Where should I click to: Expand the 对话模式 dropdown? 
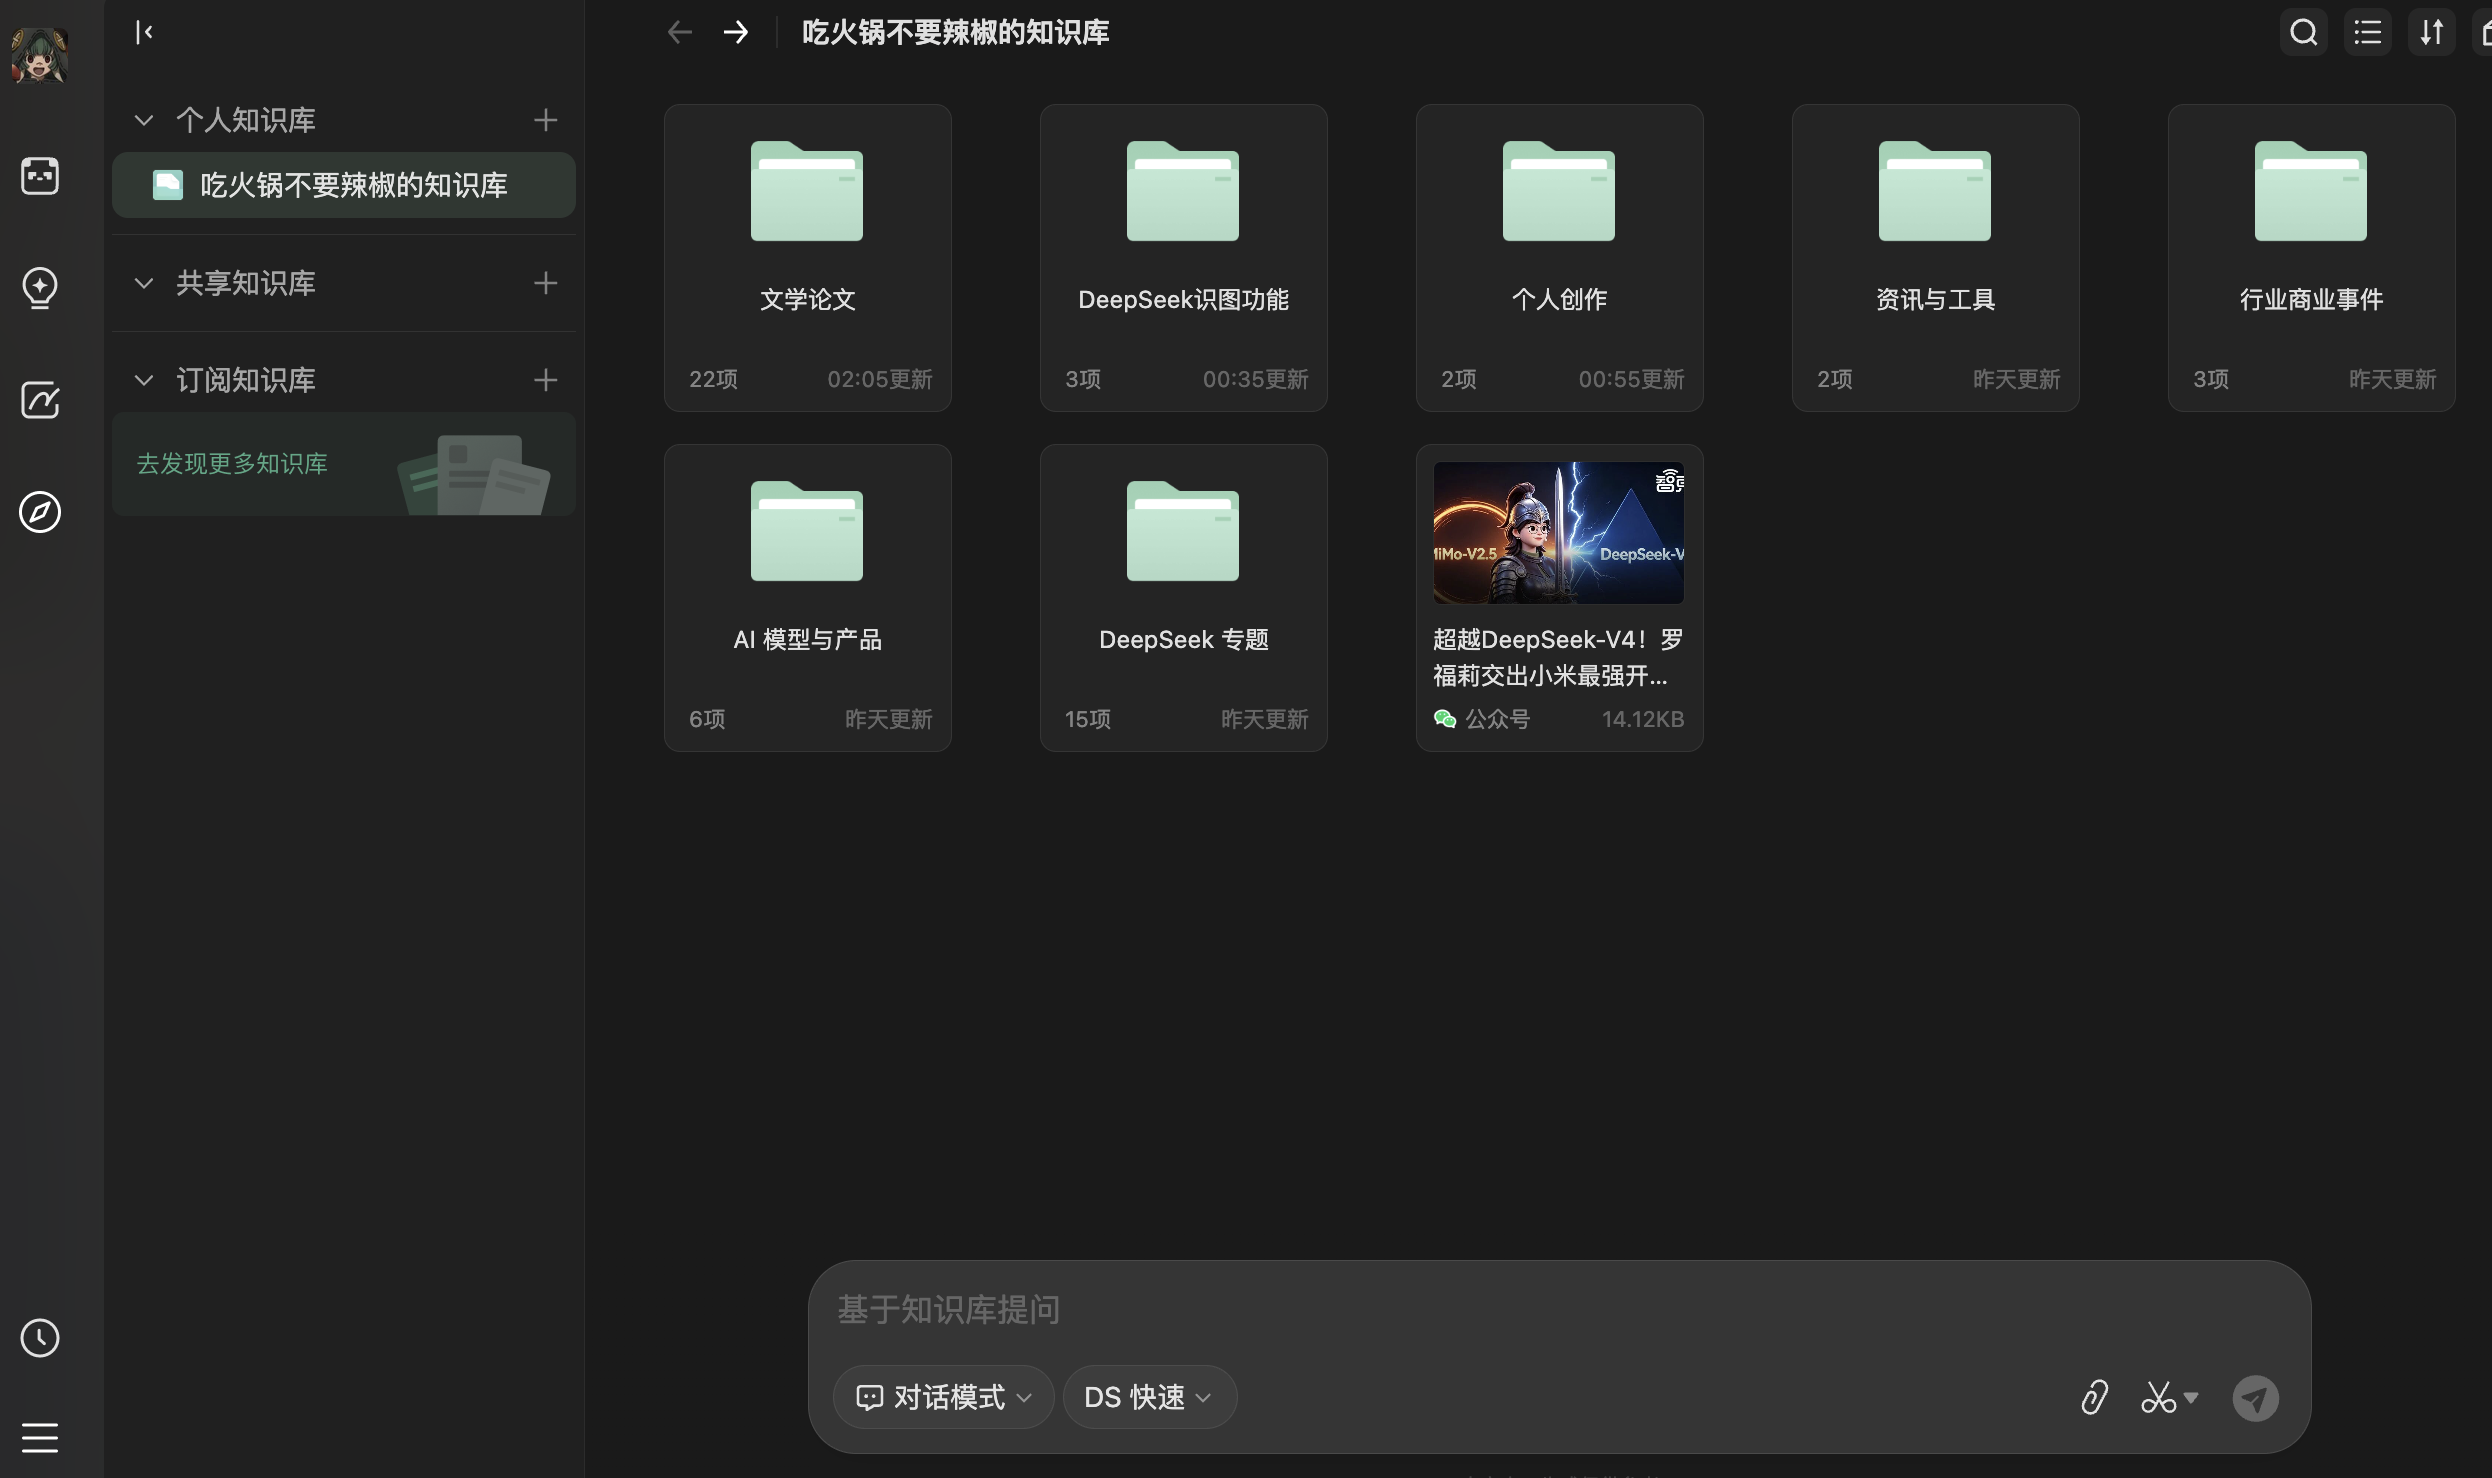[942, 1397]
